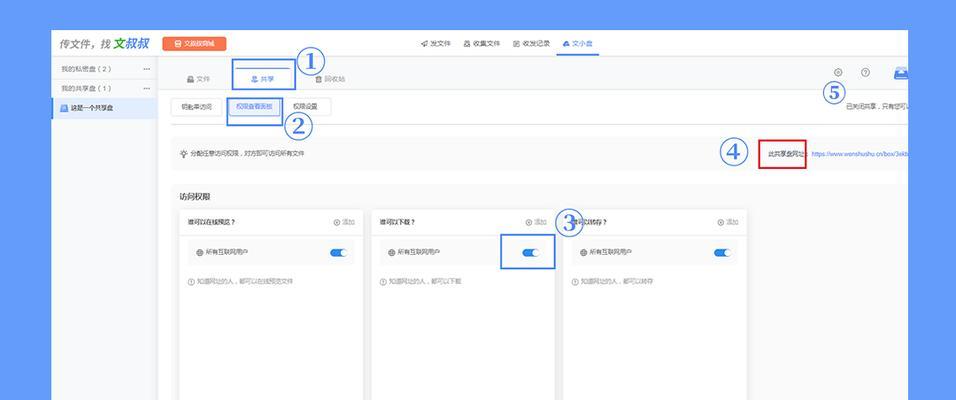Click info icon beside 都可以下载
The image size is (956, 400).
click(x=383, y=282)
